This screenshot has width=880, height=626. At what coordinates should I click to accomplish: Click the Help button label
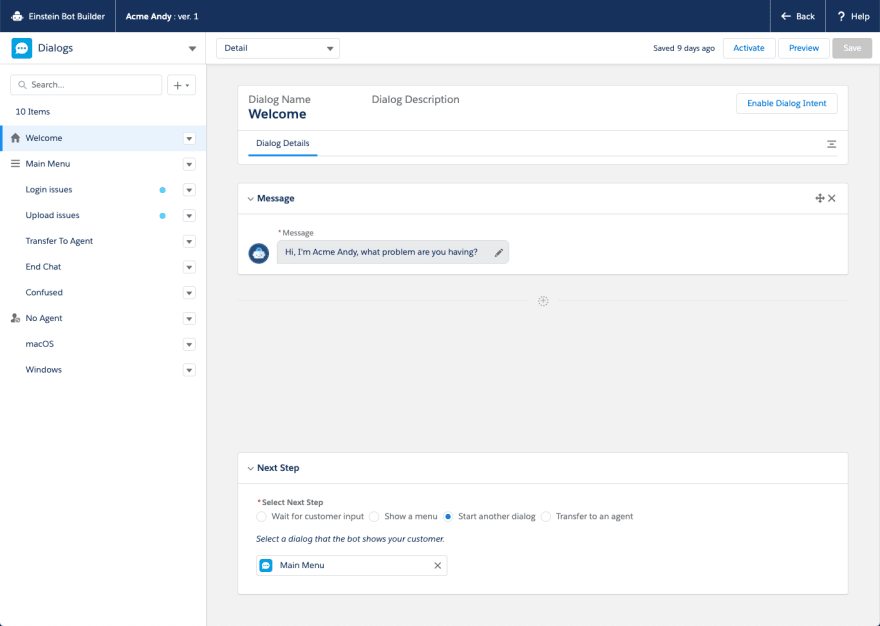[860, 16]
